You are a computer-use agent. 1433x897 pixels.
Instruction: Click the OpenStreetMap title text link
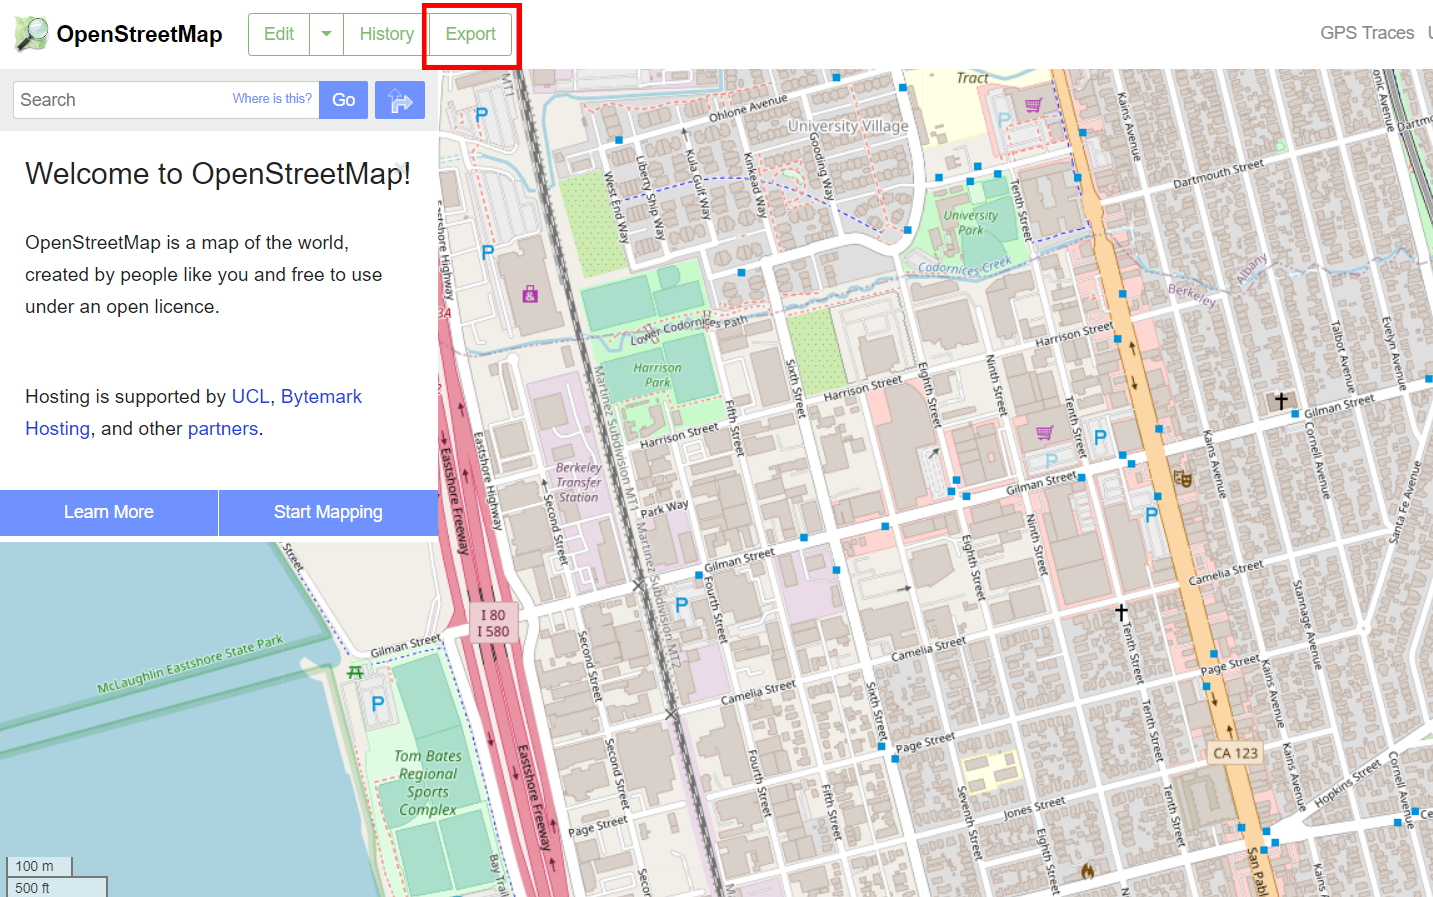click(x=139, y=34)
